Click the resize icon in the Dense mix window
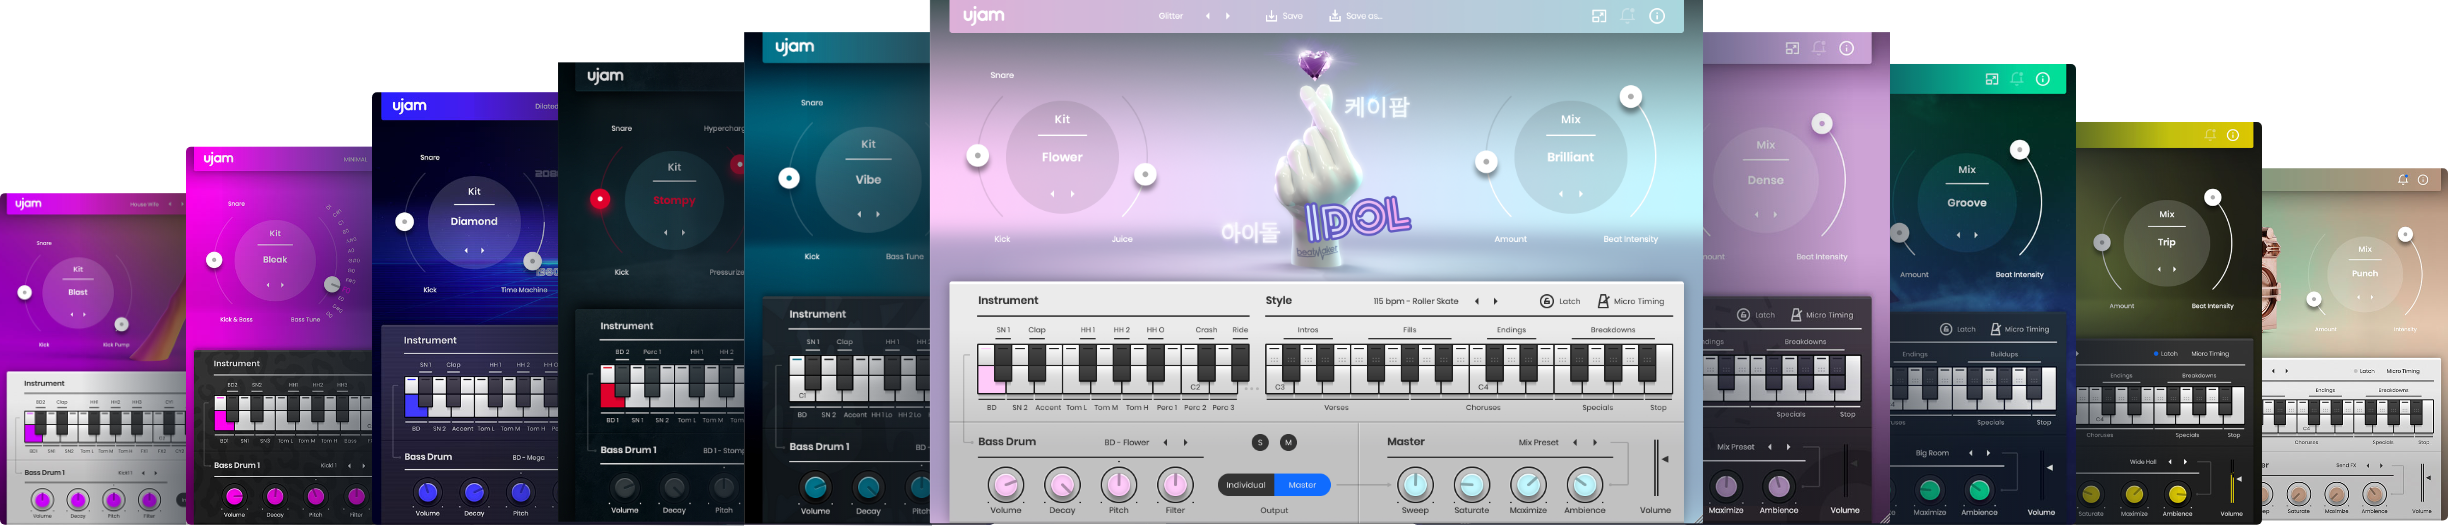Screen dimensions: 2448x526 (x=1792, y=48)
